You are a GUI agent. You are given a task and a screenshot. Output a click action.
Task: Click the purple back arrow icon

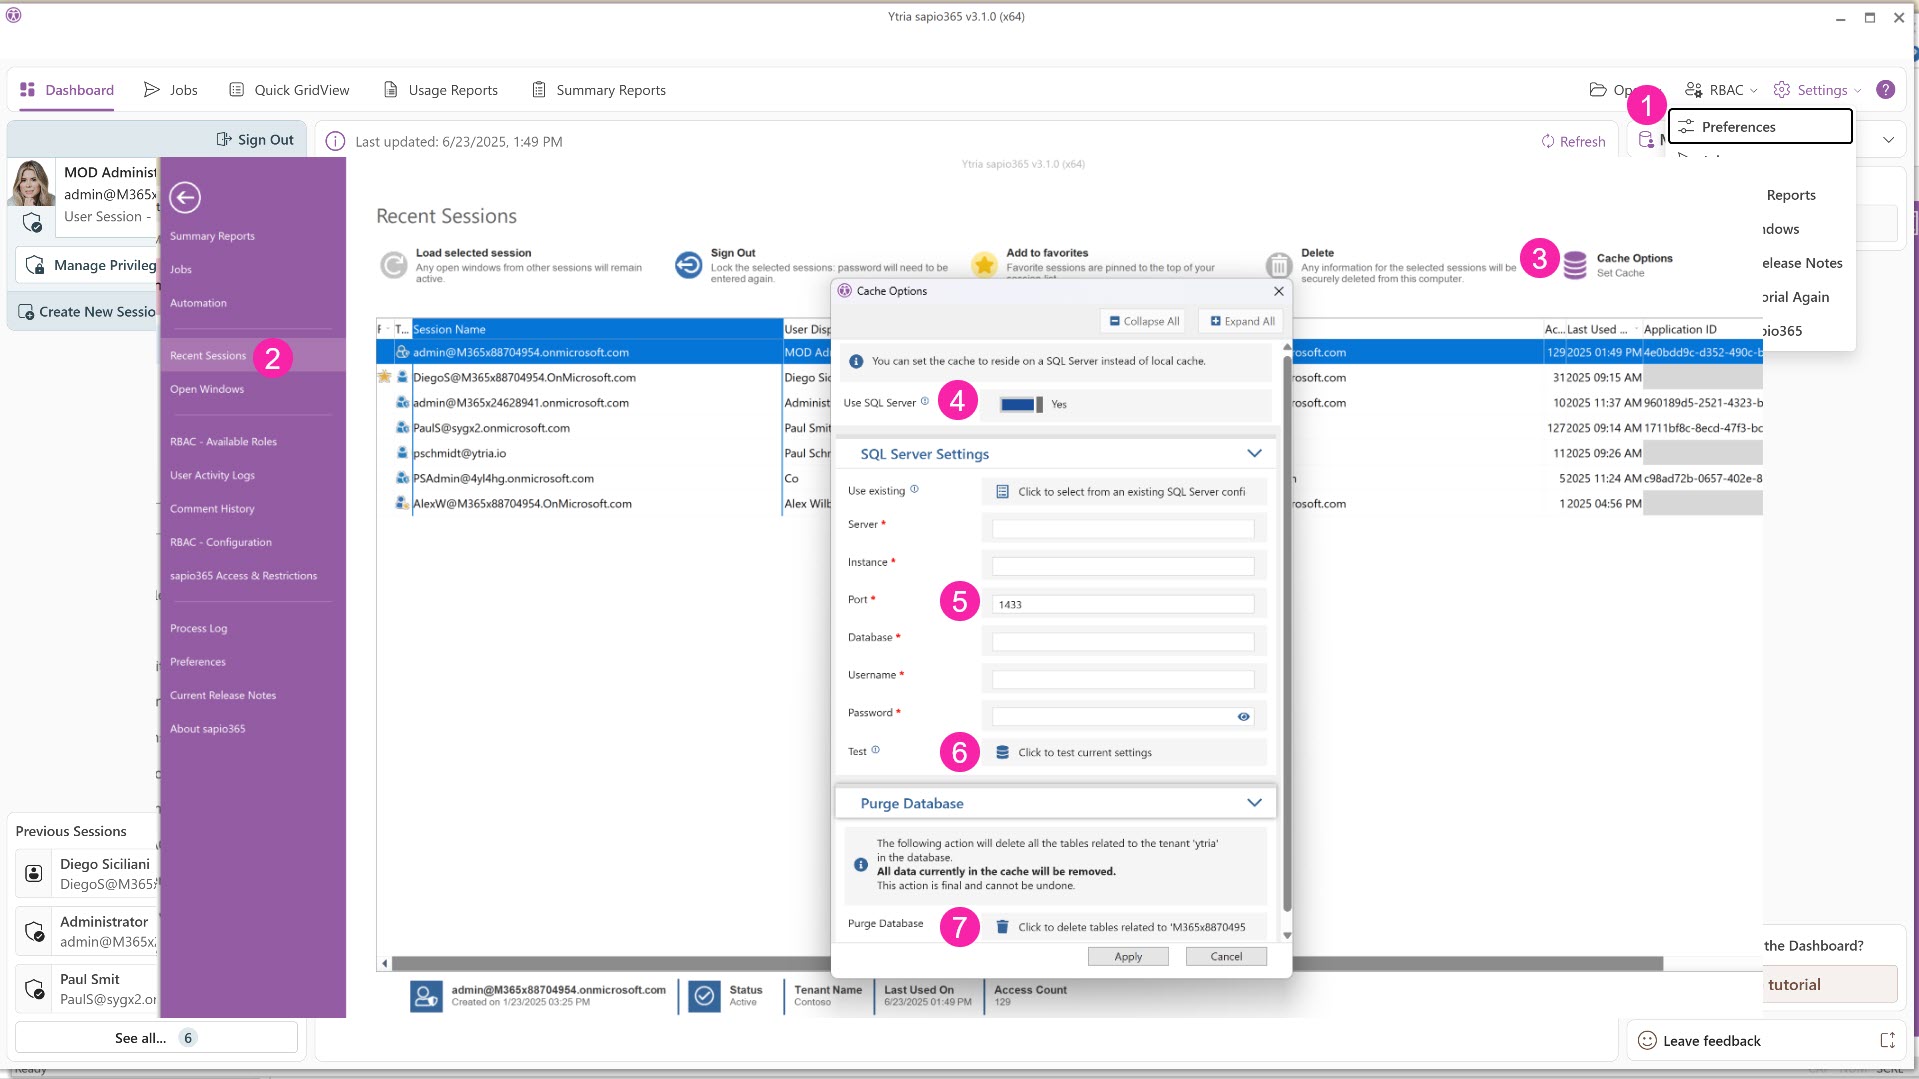pyautogui.click(x=185, y=197)
